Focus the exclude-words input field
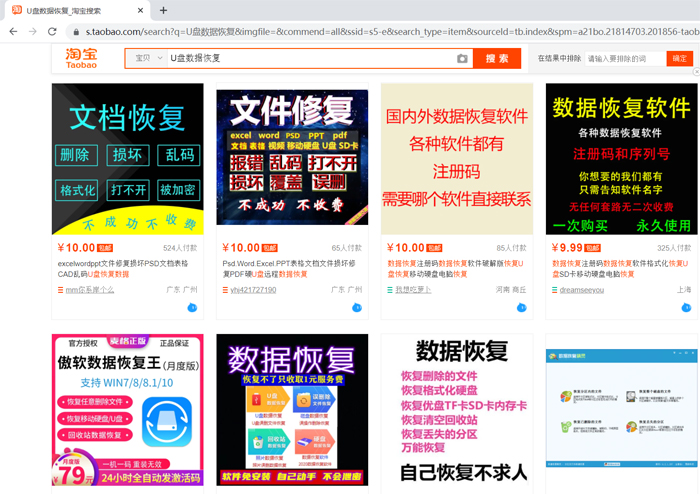Screen dimensions: 700x494 (624, 59)
